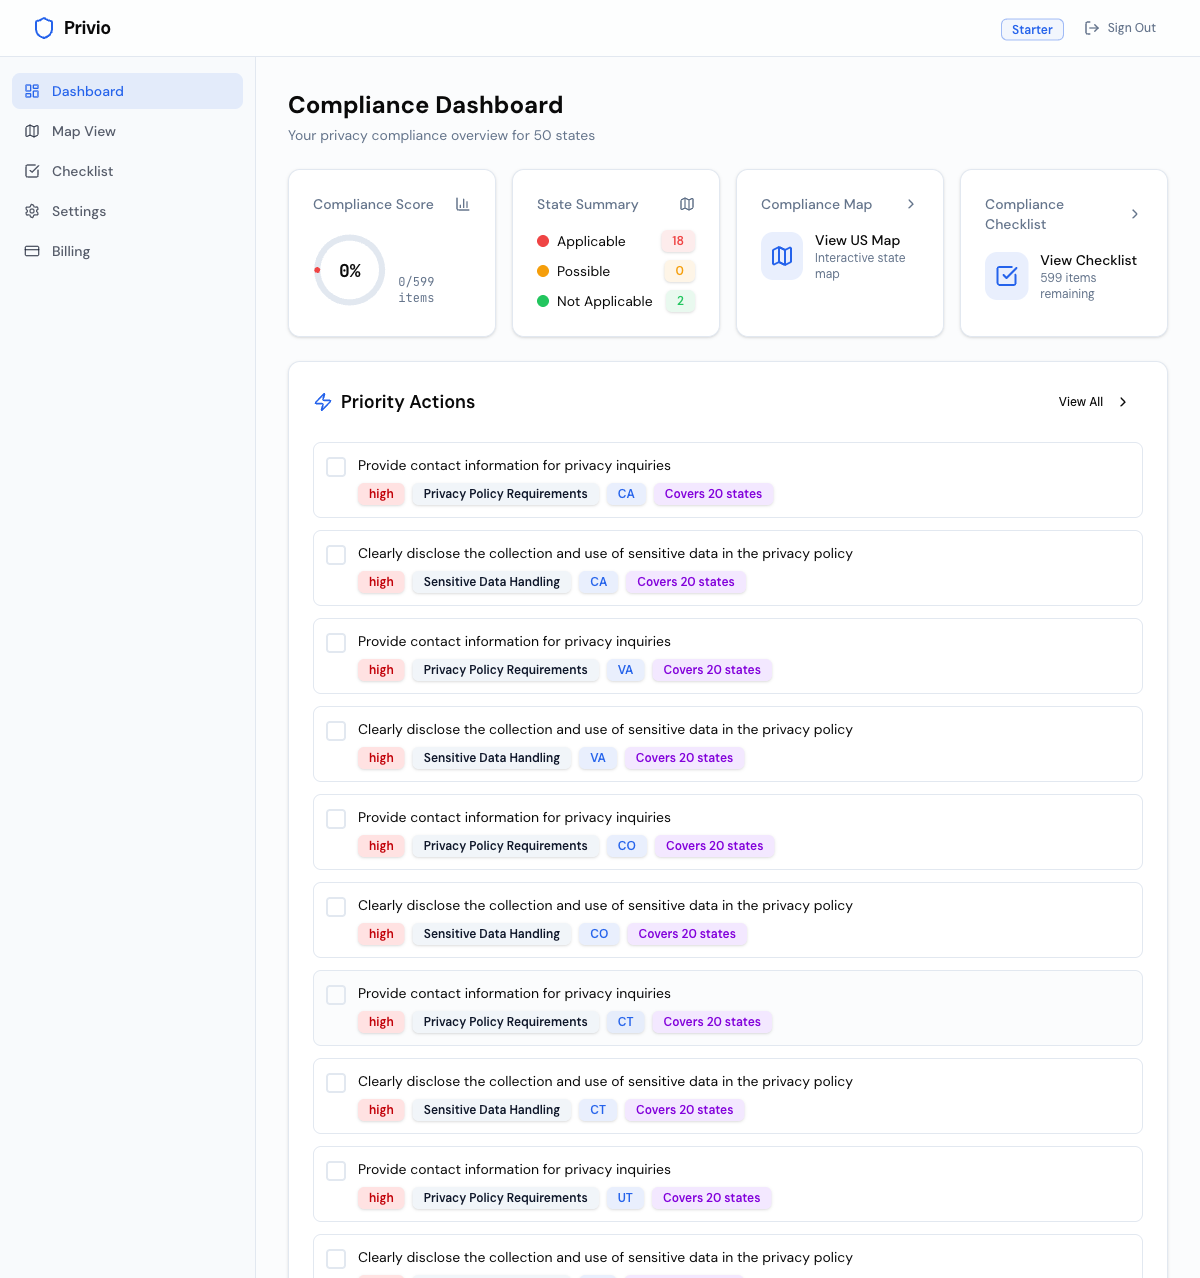Viewport: 1200px width, 1278px height.
Task: Check the CO sensitive data disclosure item
Action: tap(336, 907)
